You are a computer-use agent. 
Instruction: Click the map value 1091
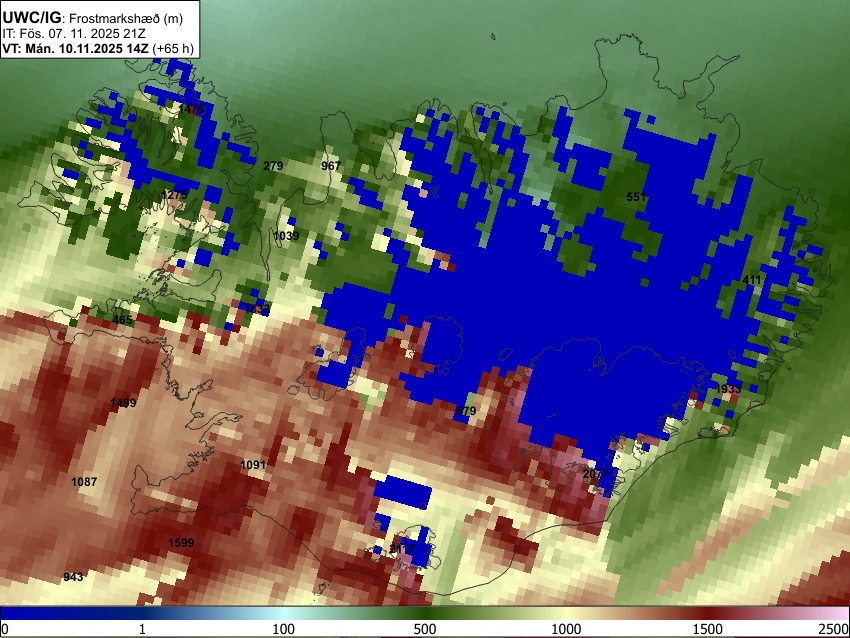pos(253,465)
